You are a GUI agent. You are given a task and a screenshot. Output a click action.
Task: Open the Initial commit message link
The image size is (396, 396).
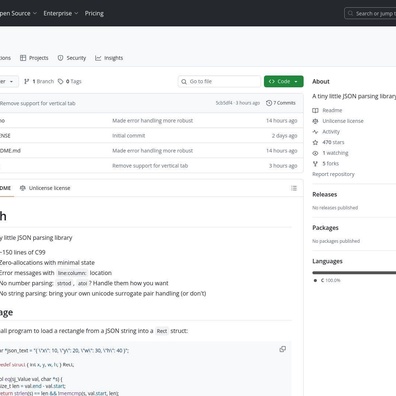[x=129, y=136]
